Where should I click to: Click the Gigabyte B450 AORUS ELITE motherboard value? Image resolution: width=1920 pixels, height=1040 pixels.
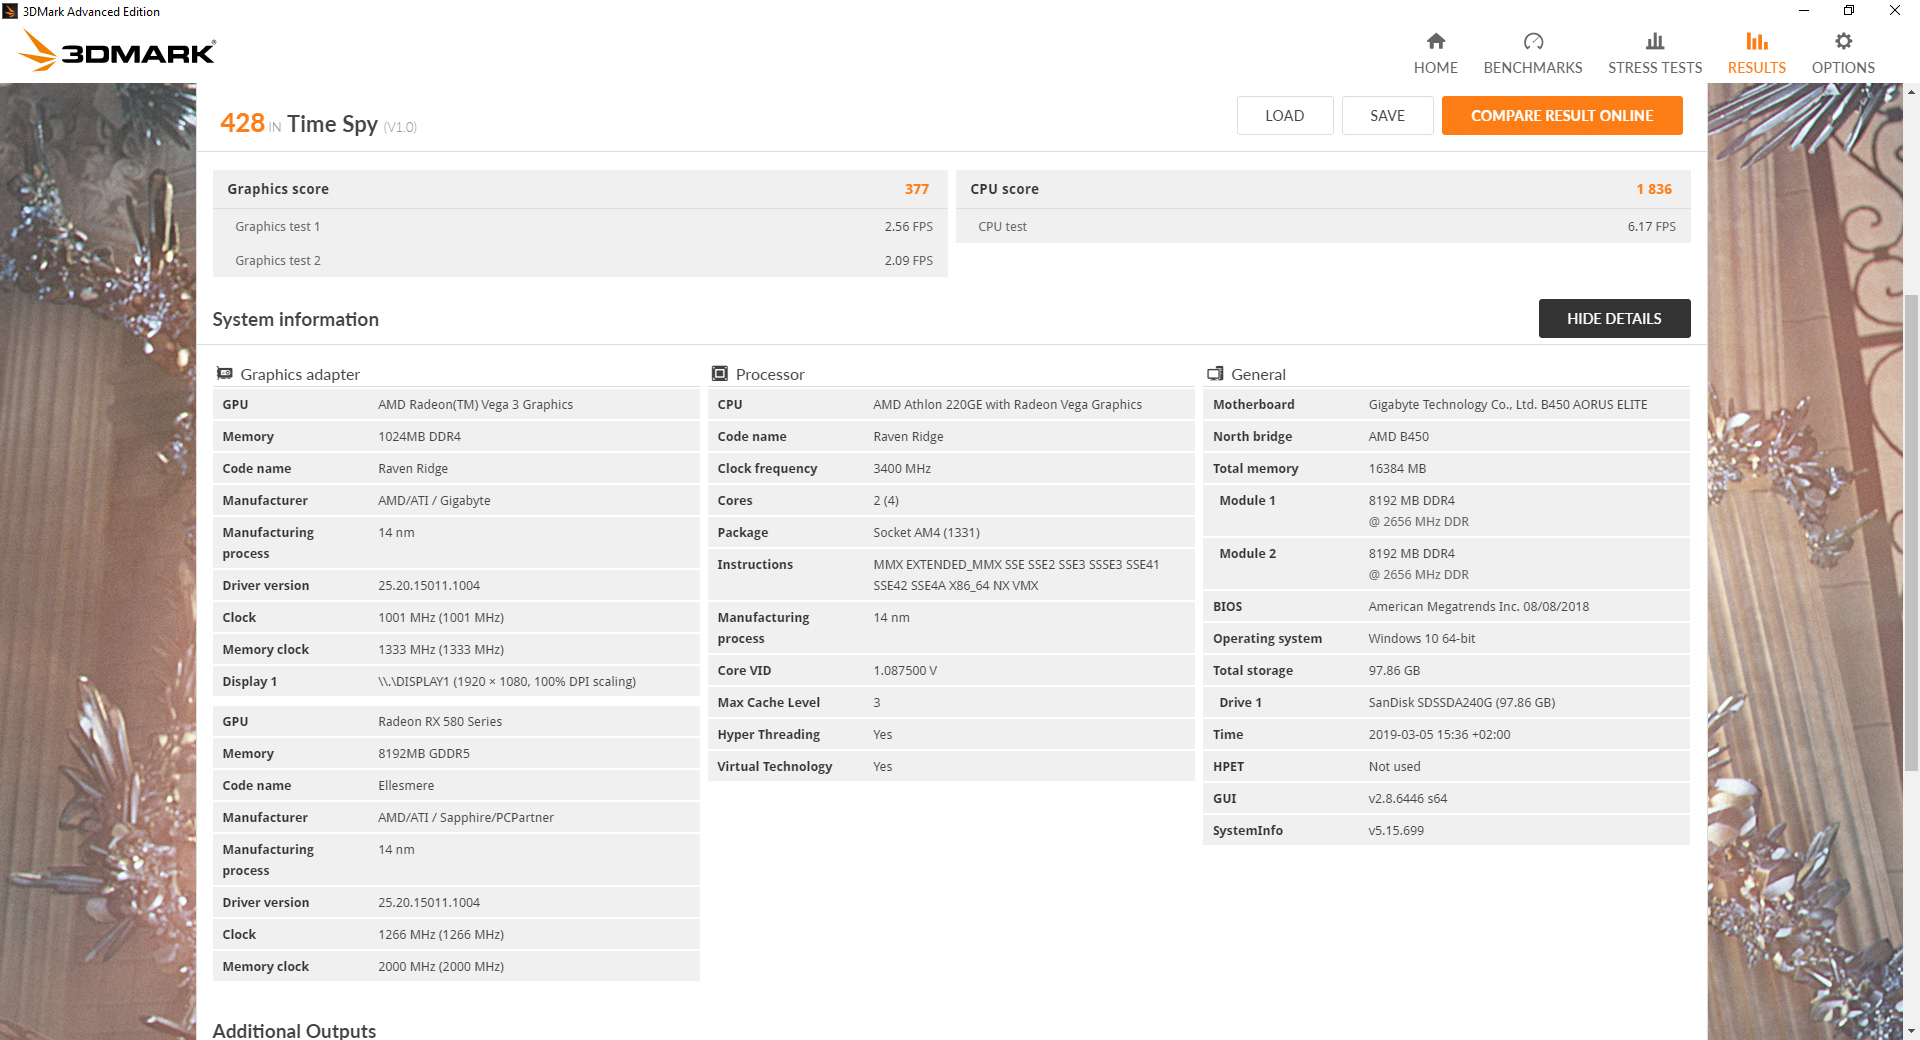[x=1508, y=405]
